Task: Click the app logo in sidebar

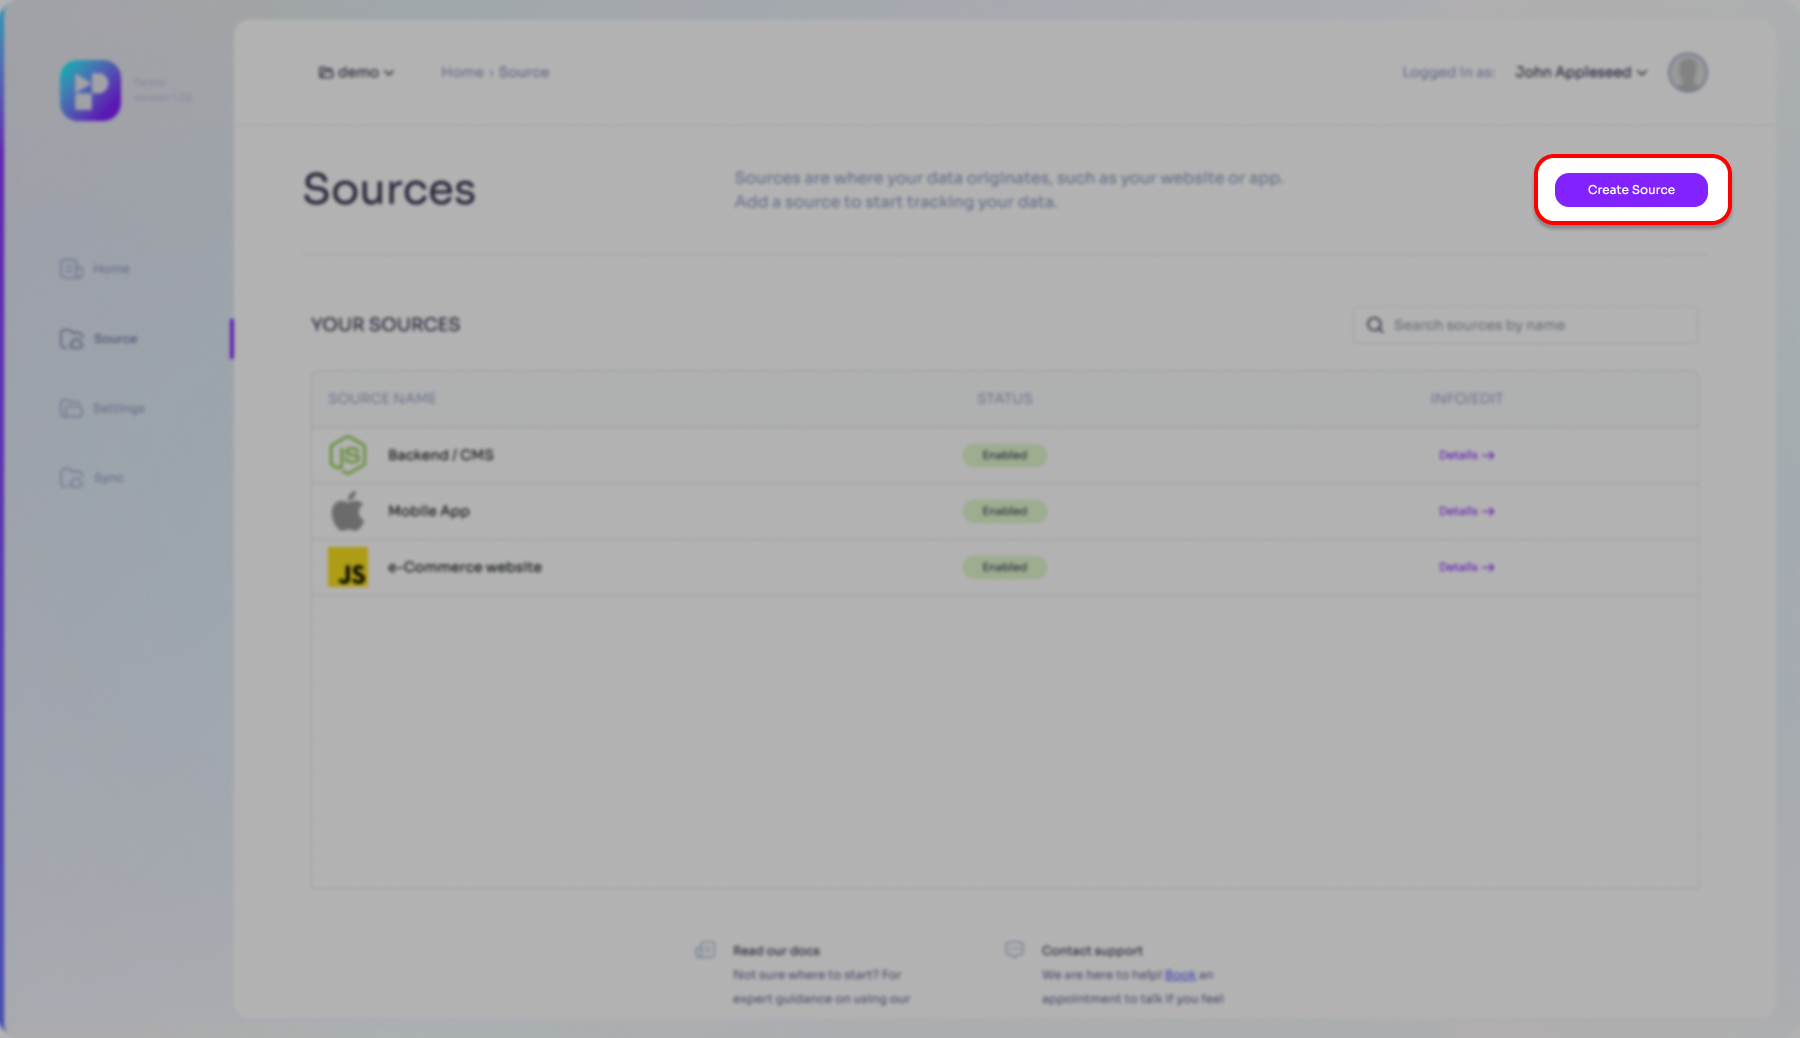Action: [90, 90]
